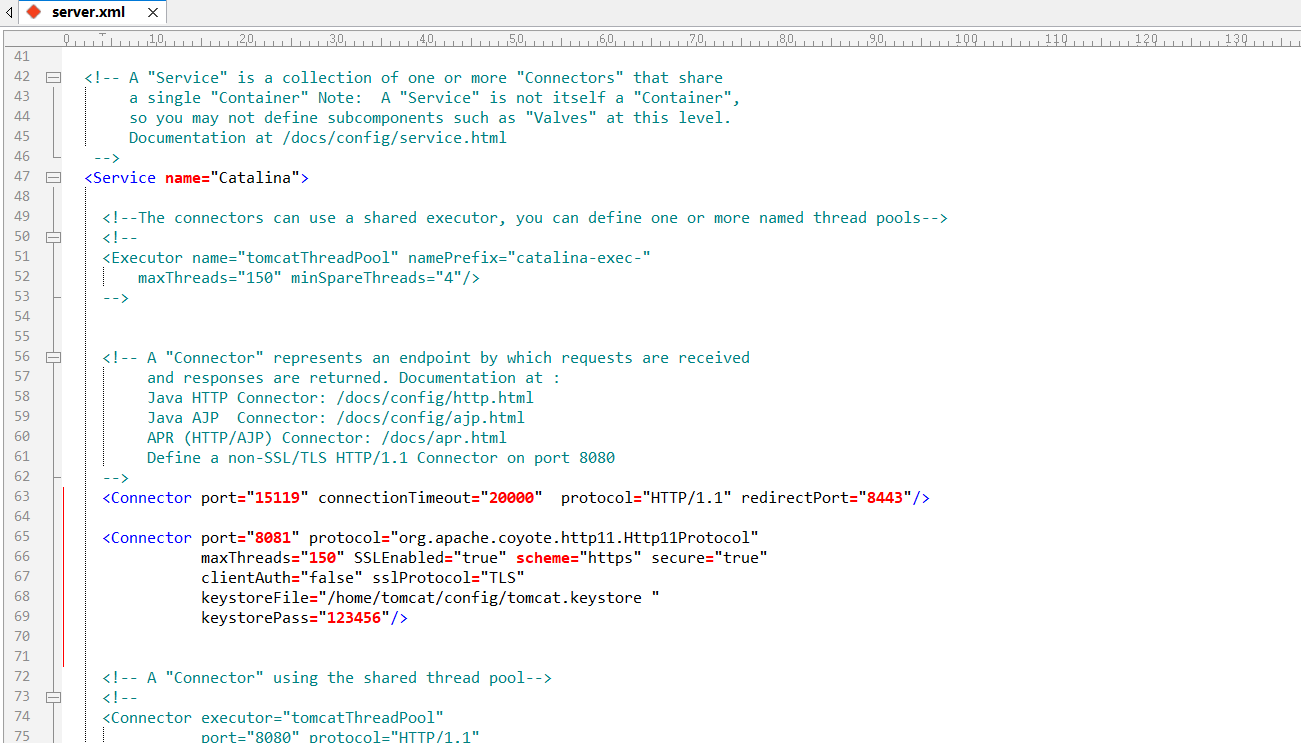The width and height of the screenshot is (1301, 743).
Task: Click the connectionTimeout value "20000"
Action: click(x=511, y=498)
